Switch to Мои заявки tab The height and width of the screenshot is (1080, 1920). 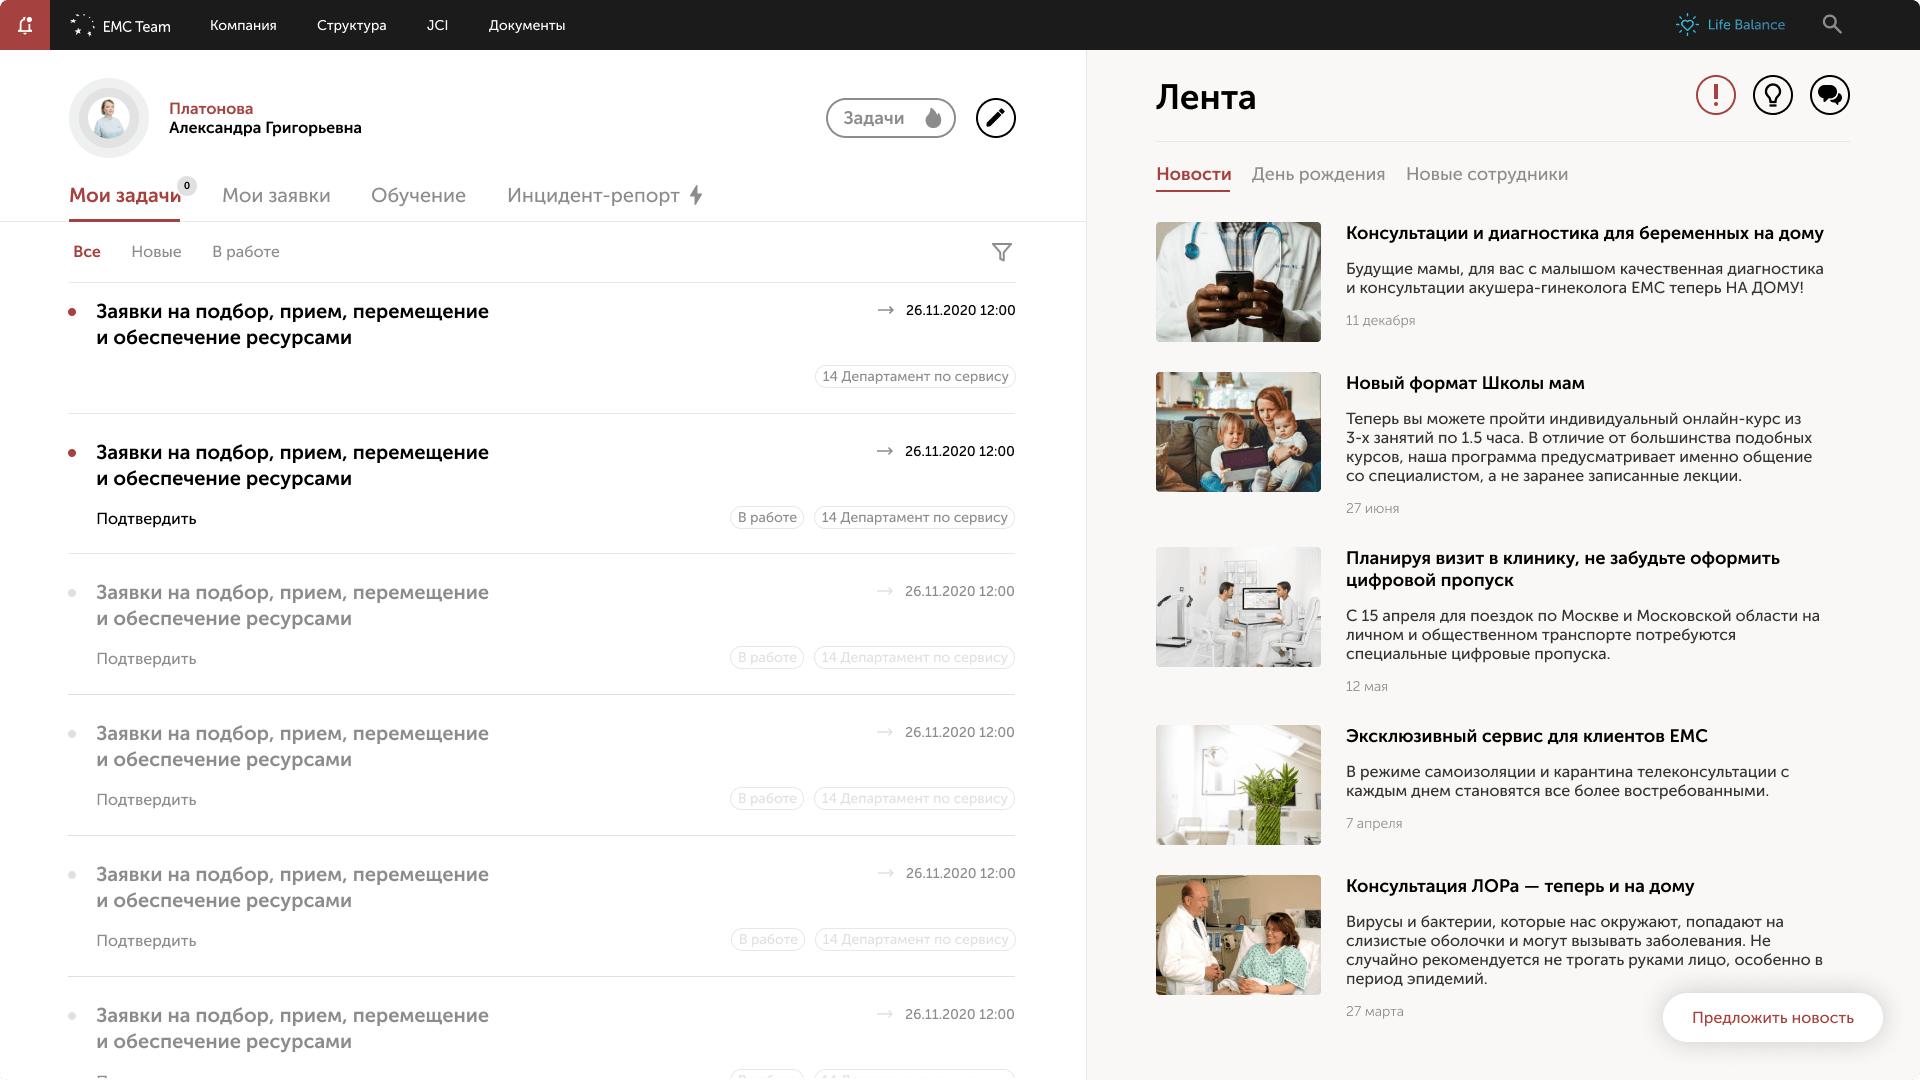coord(276,196)
